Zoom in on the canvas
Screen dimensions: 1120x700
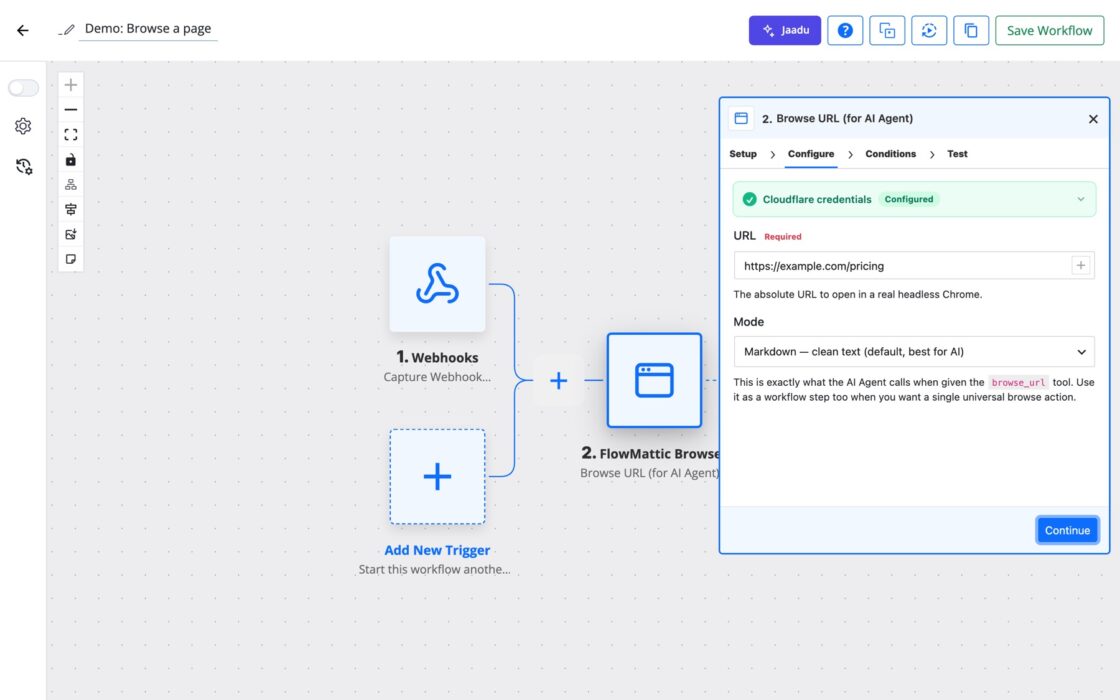click(x=71, y=85)
